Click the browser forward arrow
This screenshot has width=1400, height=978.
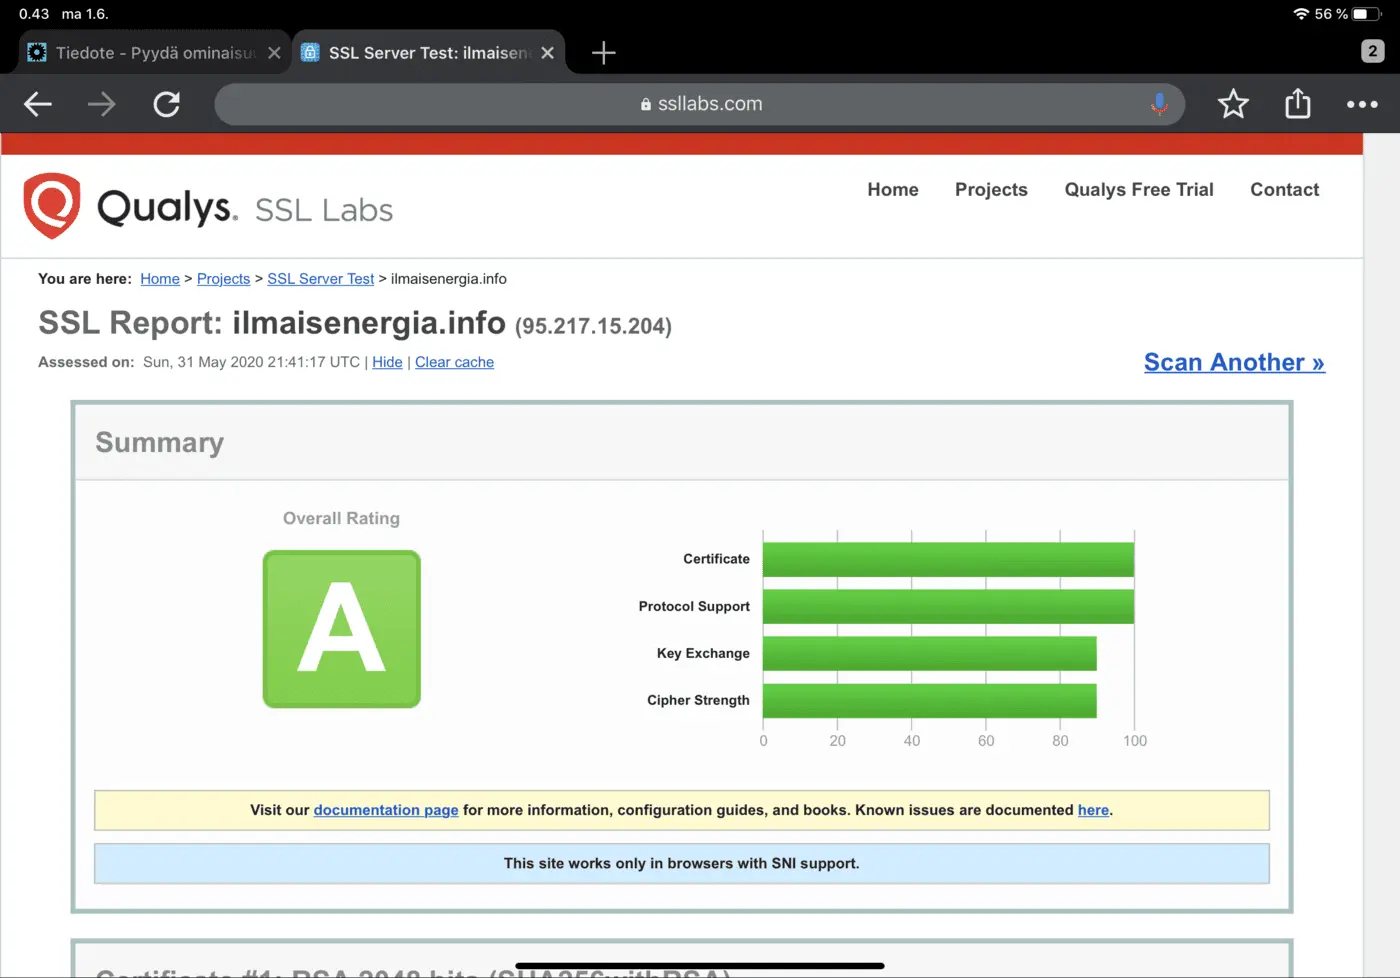click(102, 104)
